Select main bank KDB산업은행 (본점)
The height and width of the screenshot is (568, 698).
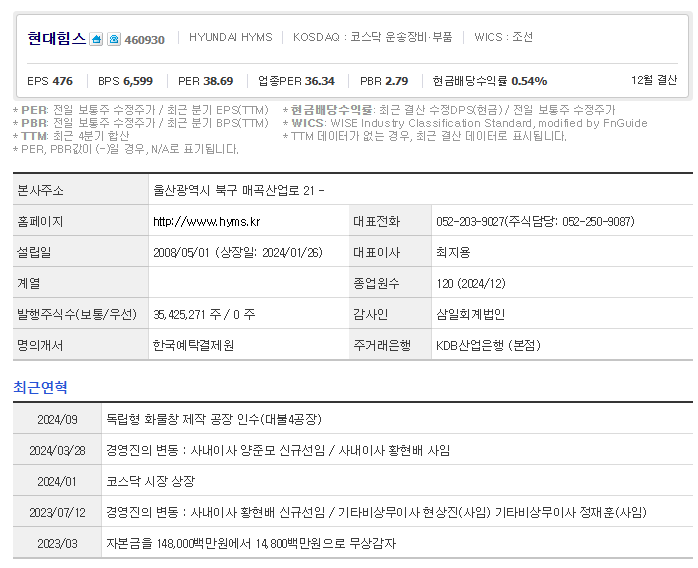(x=488, y=345)
